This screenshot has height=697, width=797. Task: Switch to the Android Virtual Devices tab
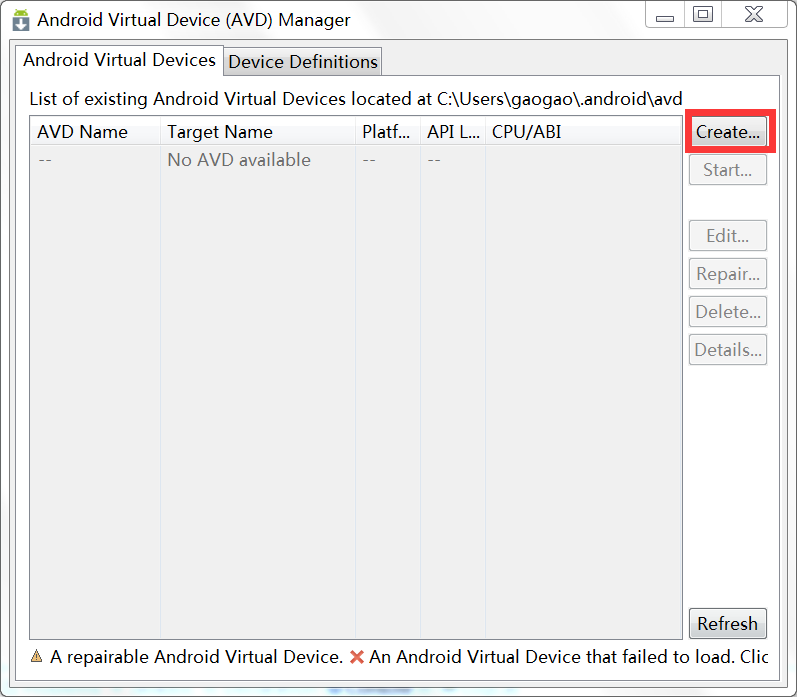click(119, 60)
